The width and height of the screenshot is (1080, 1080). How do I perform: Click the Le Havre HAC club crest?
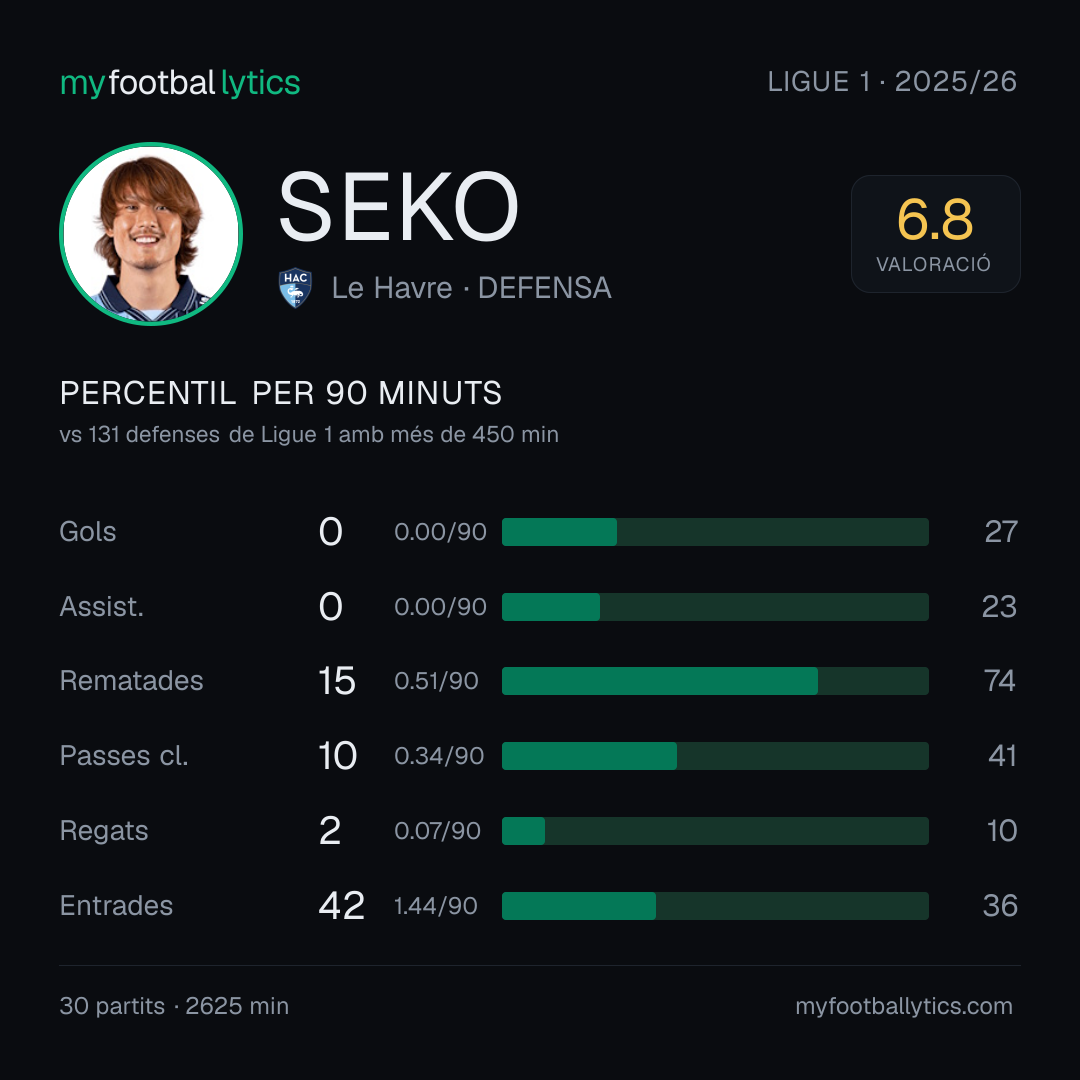click(x=295, y=287)
